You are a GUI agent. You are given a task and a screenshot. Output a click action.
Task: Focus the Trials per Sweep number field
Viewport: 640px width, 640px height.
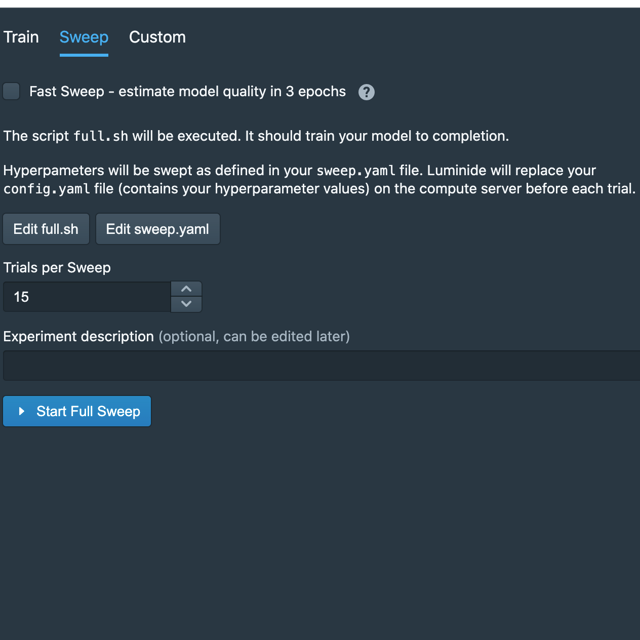click(87, 297)
